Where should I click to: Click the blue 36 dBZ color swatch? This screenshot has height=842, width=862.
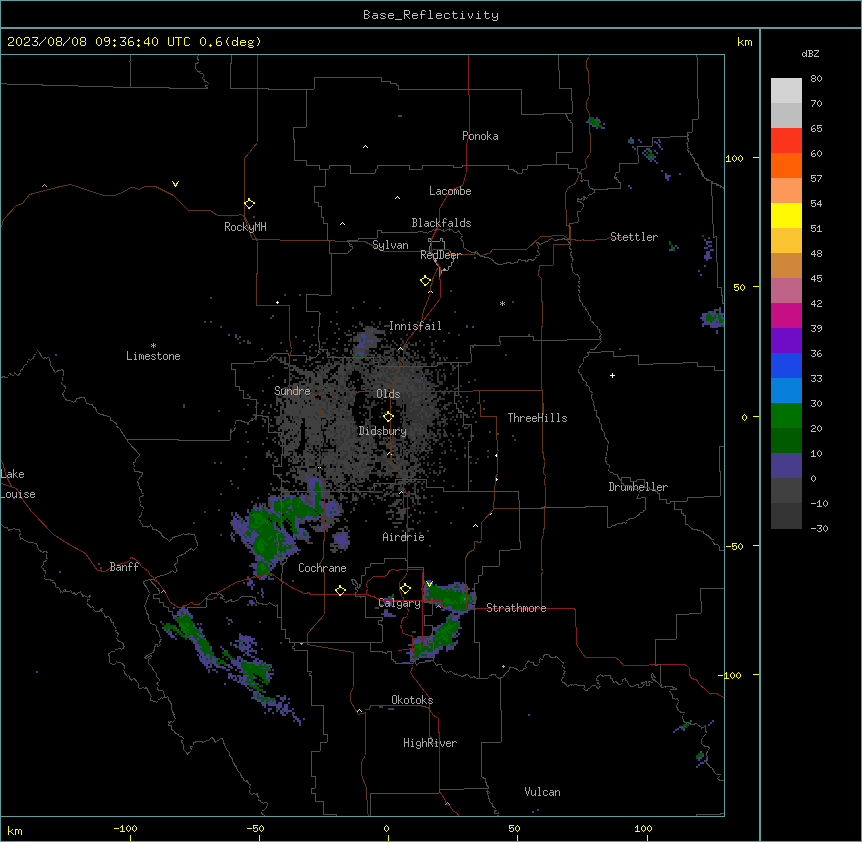(786, 365)
